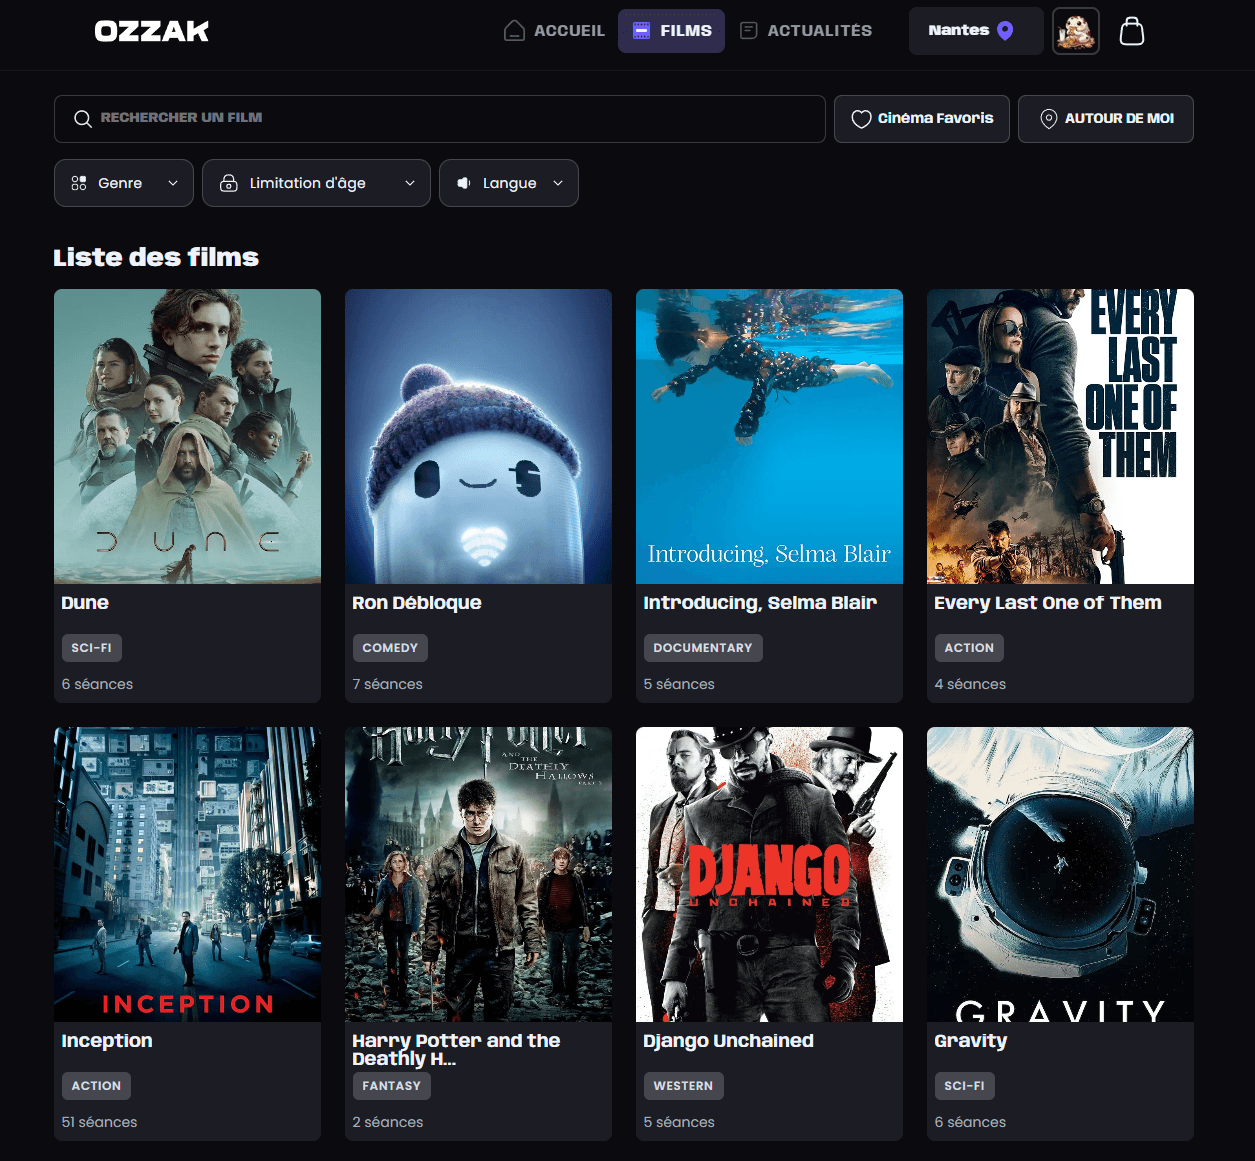Click the pin icon in Autour de moi
This screenshot has width=1255, height=1161.
tap(1049, 119)
